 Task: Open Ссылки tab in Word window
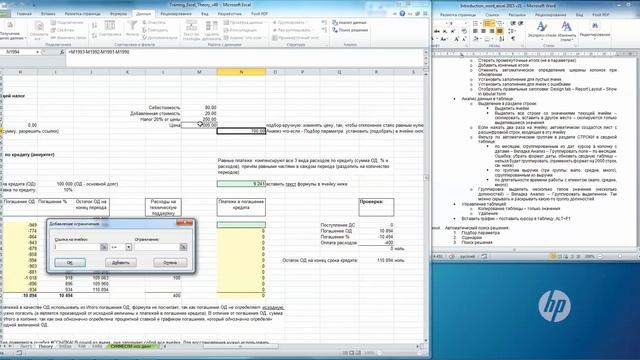click(x=492, y=14)
